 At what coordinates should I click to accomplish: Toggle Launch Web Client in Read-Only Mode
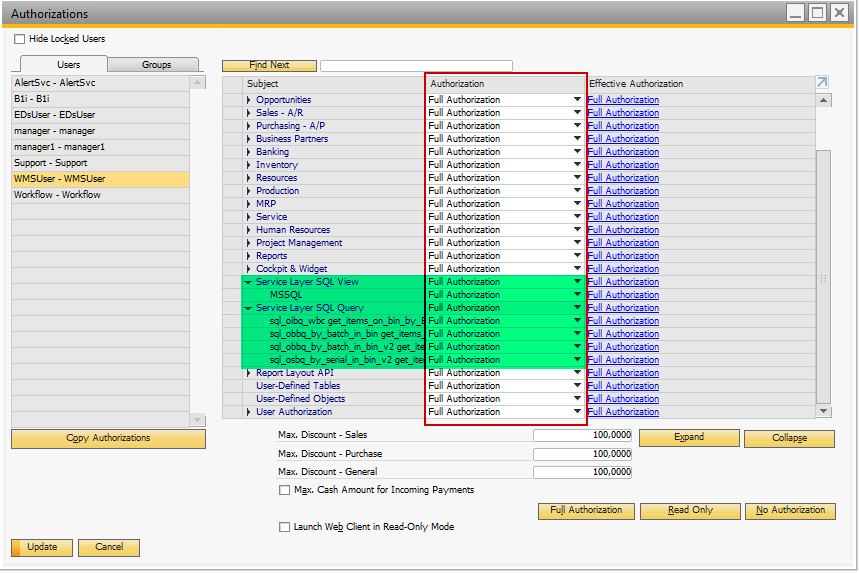coord(285,526)
